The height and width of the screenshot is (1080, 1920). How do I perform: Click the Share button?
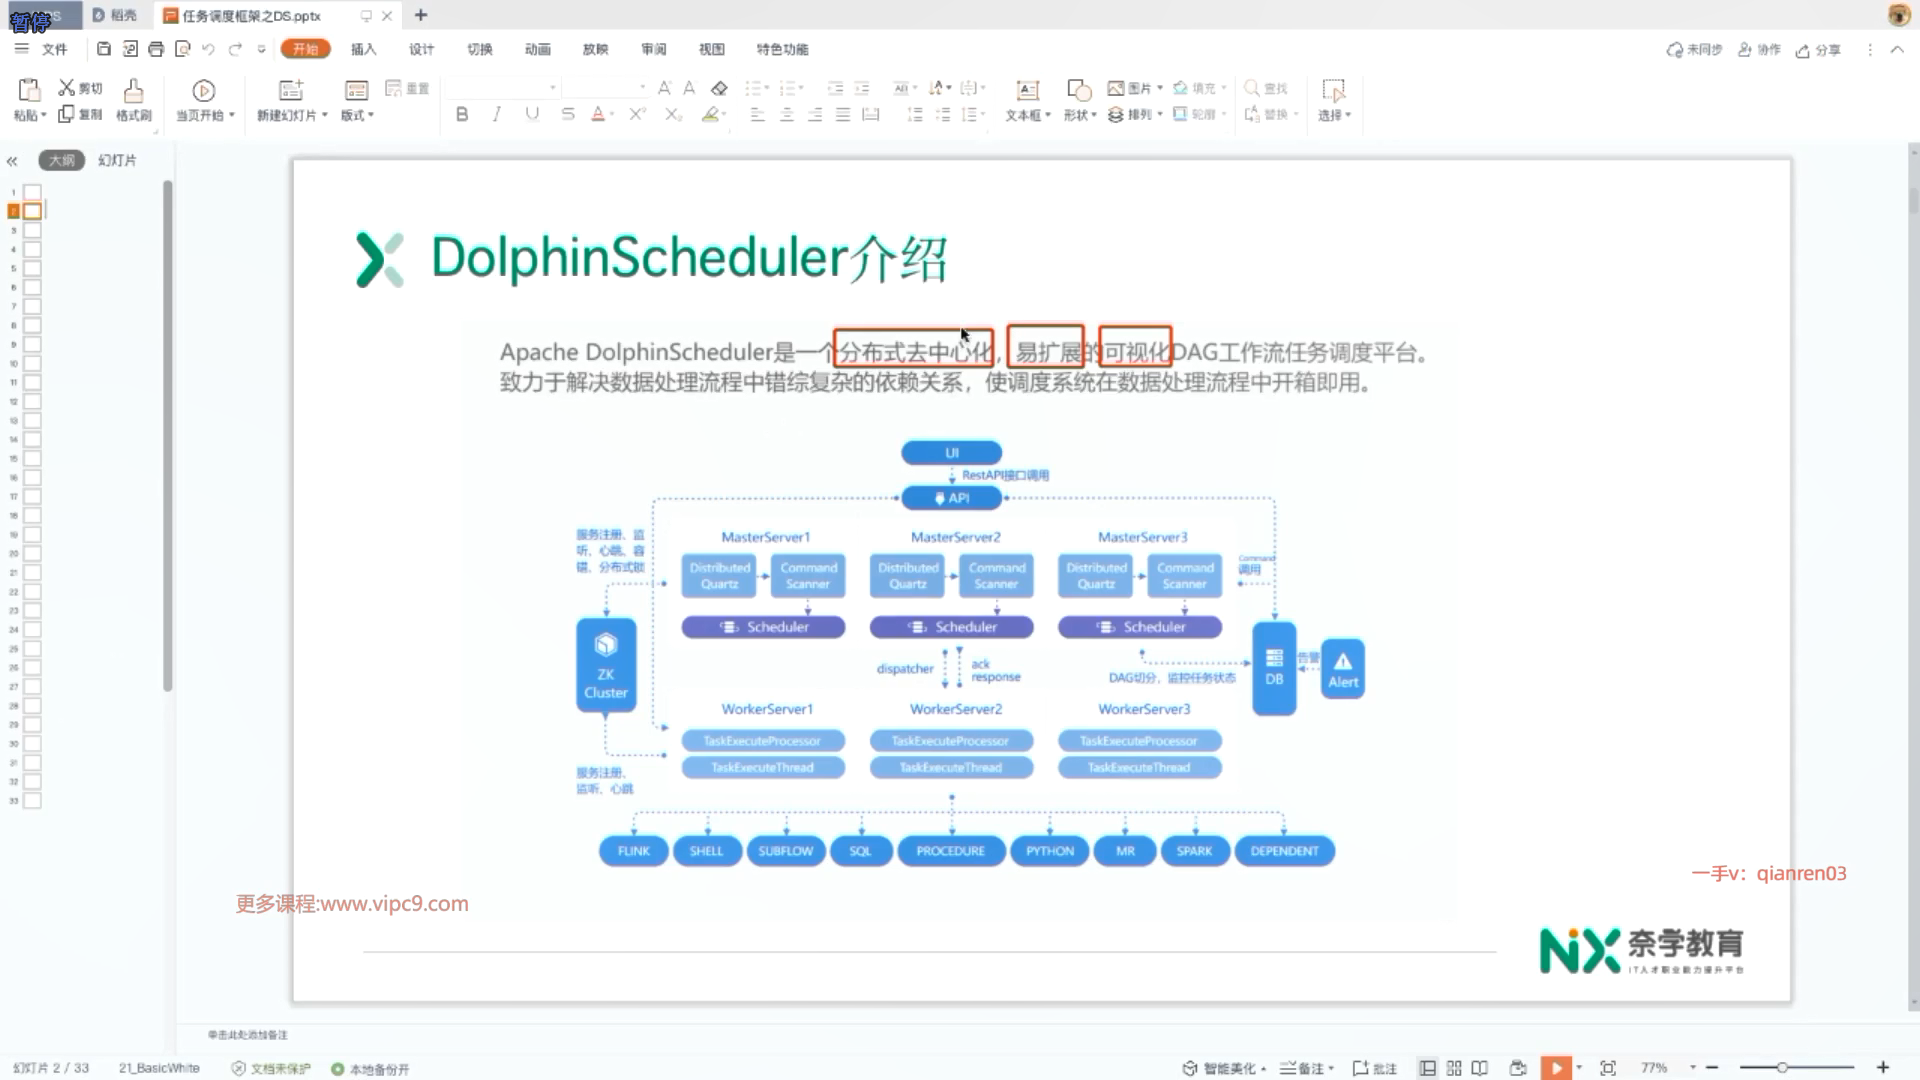click(x=1819, y=50)
